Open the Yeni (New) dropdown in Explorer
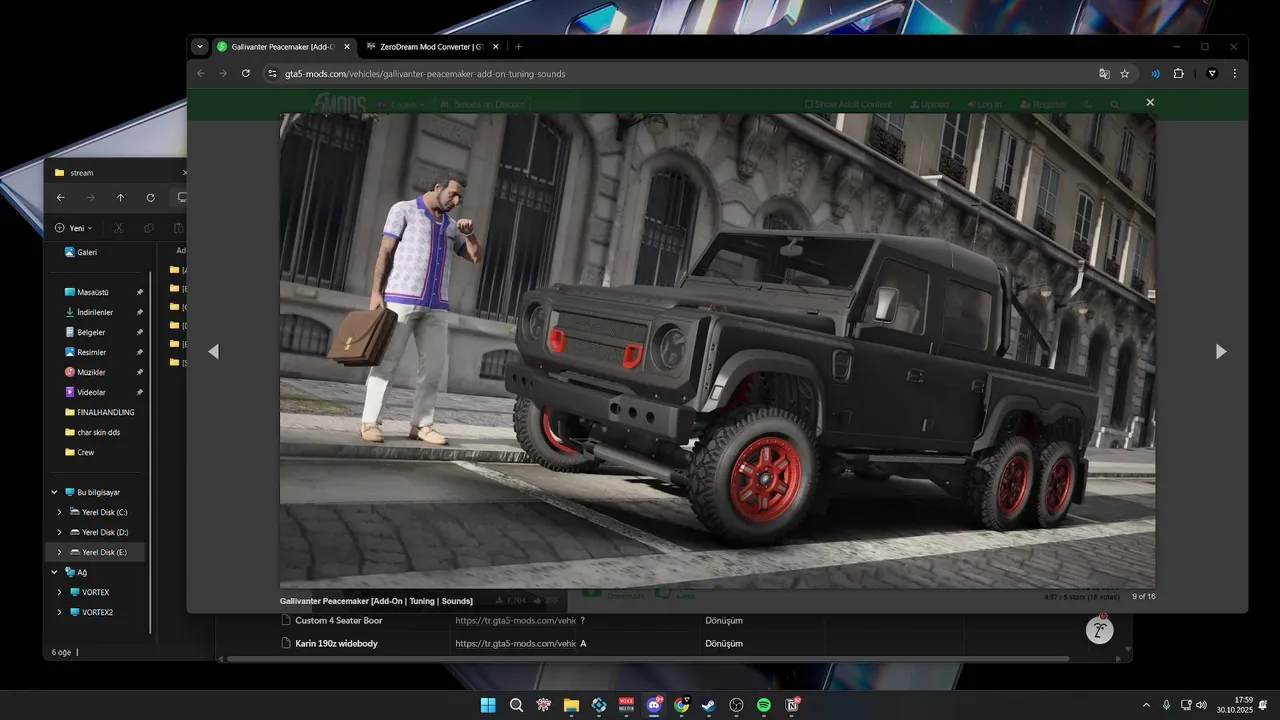Screen dimensions: 1280x720 tap(74, 228)
